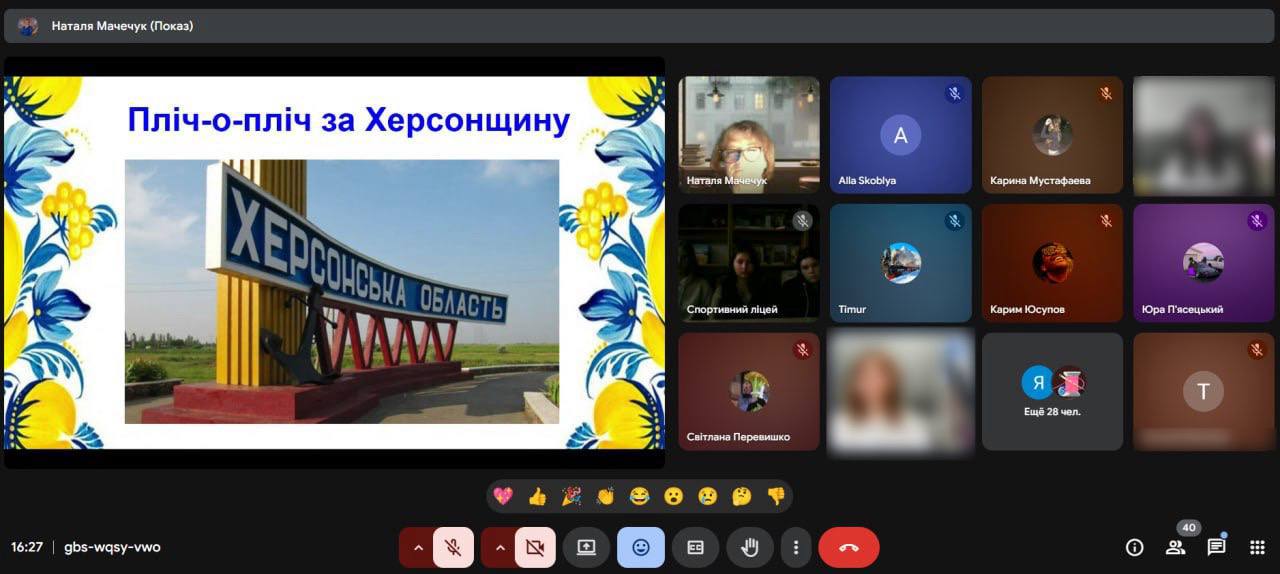Unmute the microphone button
This screenshot has height=574, width=1280.
pos(453,547)
